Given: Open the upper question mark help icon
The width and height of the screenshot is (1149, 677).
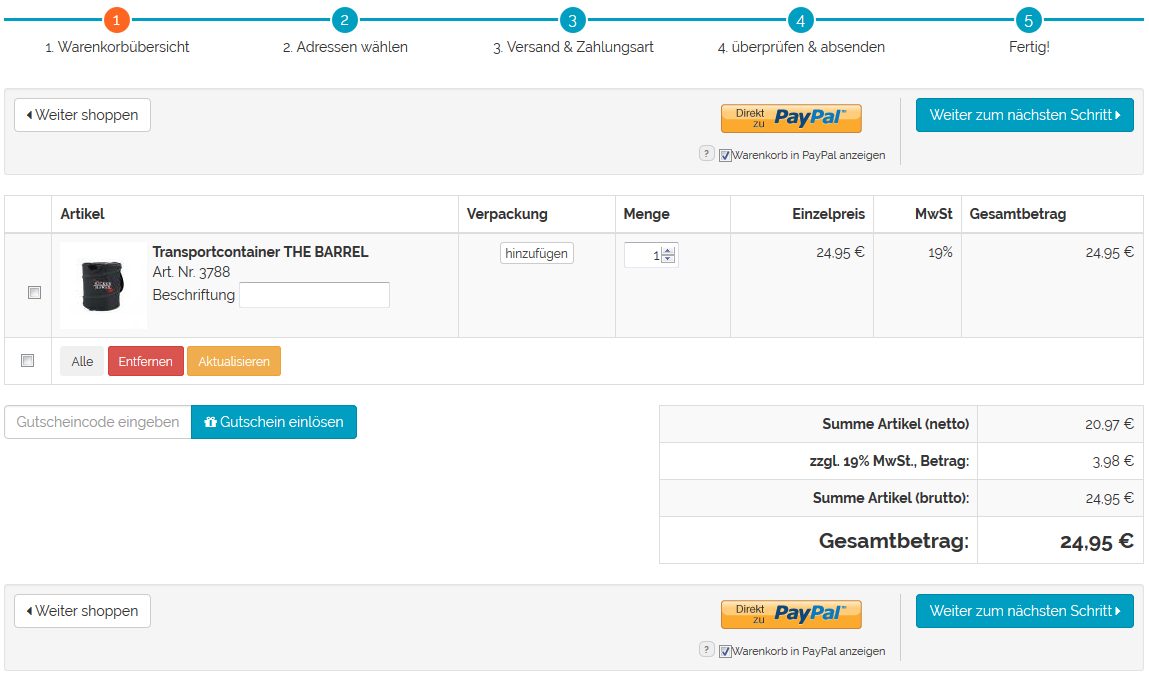Looking at the screenshot, I should [707, 154].
